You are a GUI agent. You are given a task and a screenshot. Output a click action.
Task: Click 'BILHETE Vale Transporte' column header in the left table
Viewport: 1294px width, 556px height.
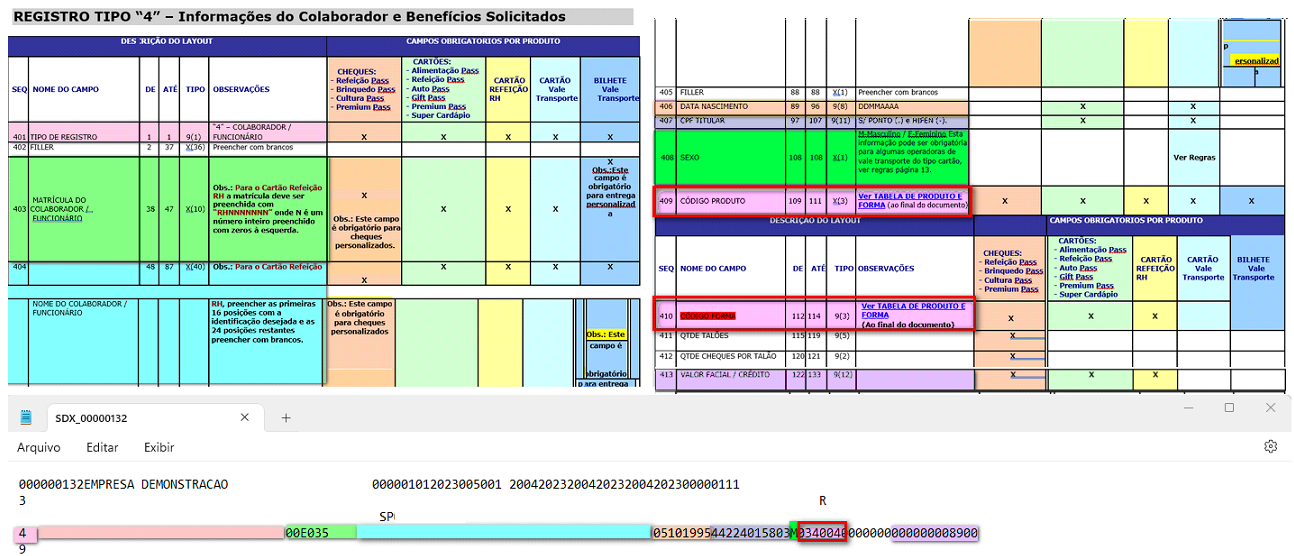click(x=609, y=89)
